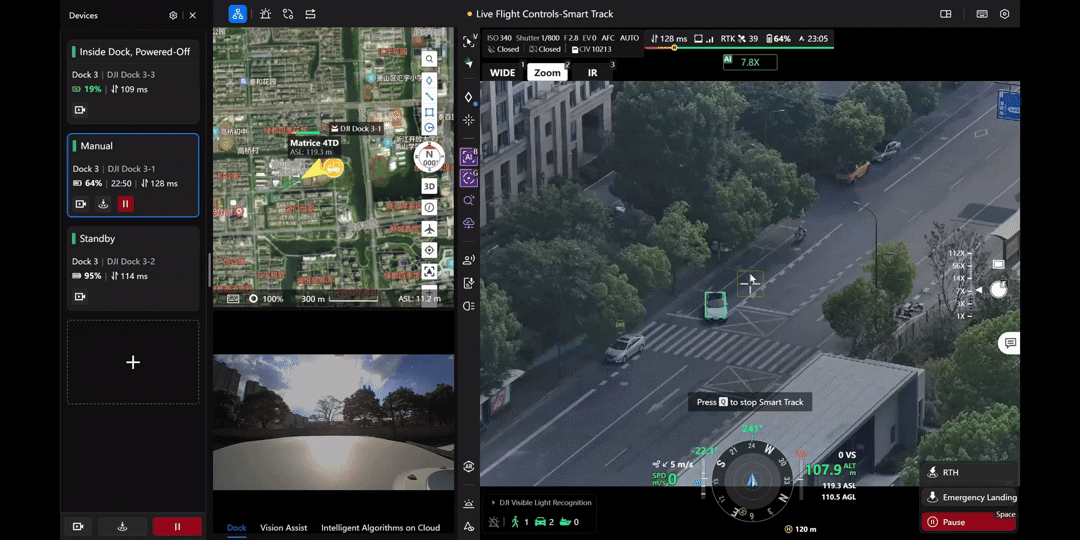Viewport: 1080px width, 540px height.
Task: Click the Emergency Landing button
Action: pos(968,497)
